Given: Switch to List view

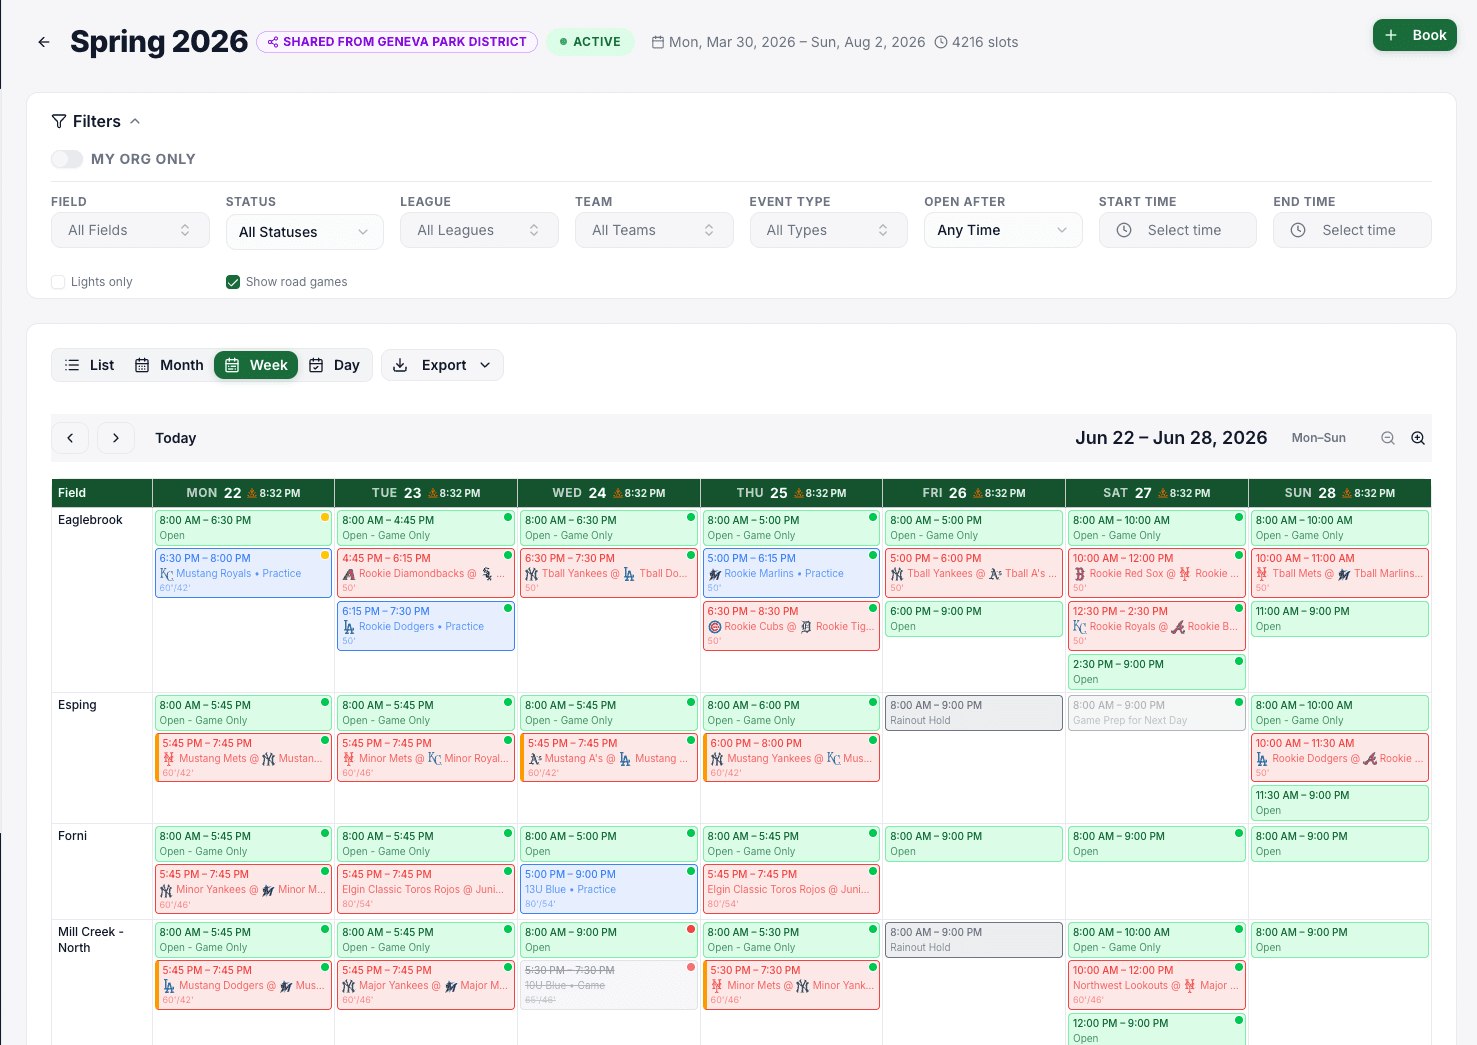Looking at the screenshot, I should [x=89, y=365].
